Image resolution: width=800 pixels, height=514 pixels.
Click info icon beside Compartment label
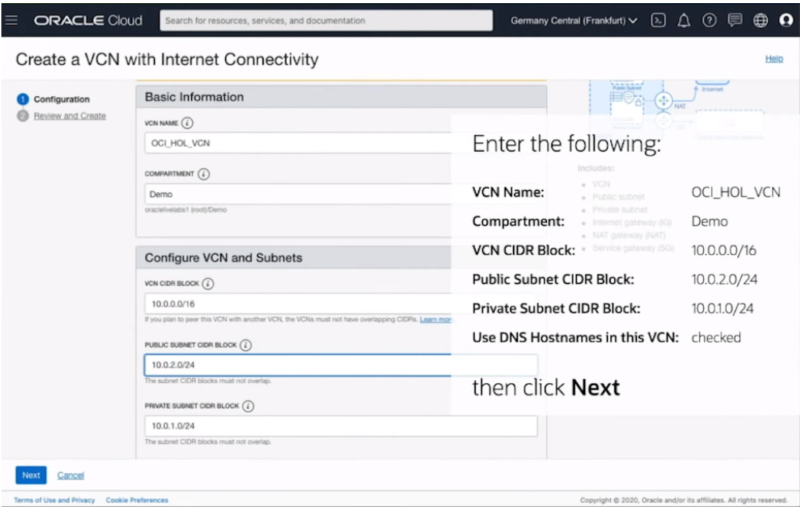[204, 174]
